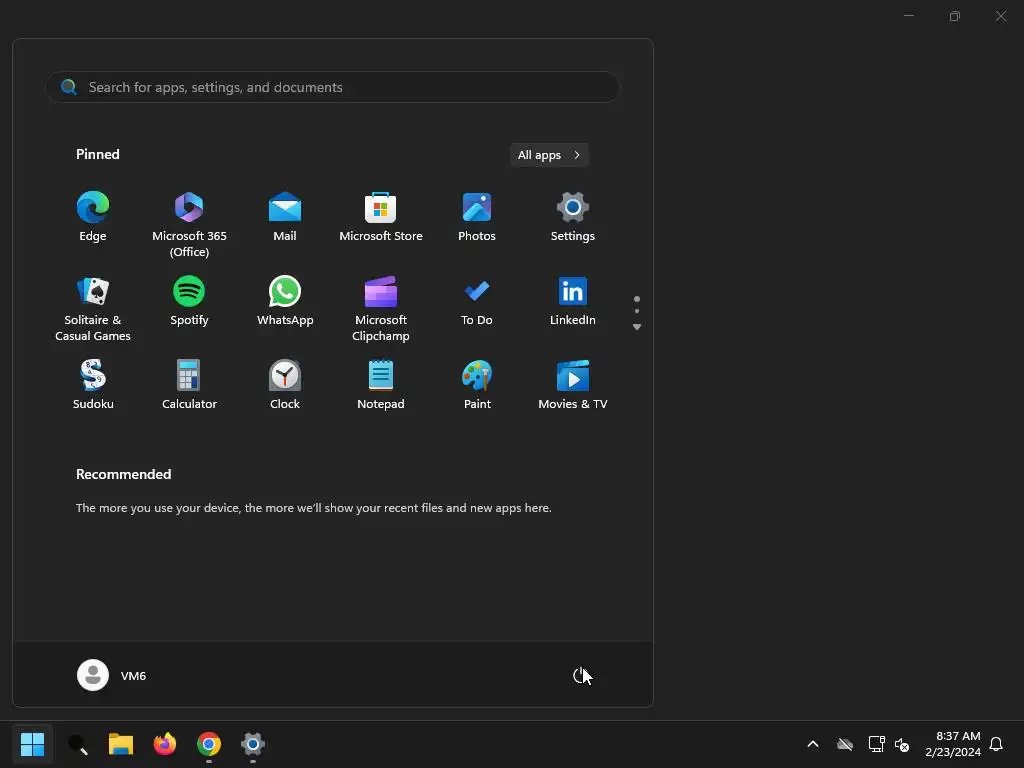Launch LinkedIn
This screenshot has height=768, width=1024.
(573, 300)
